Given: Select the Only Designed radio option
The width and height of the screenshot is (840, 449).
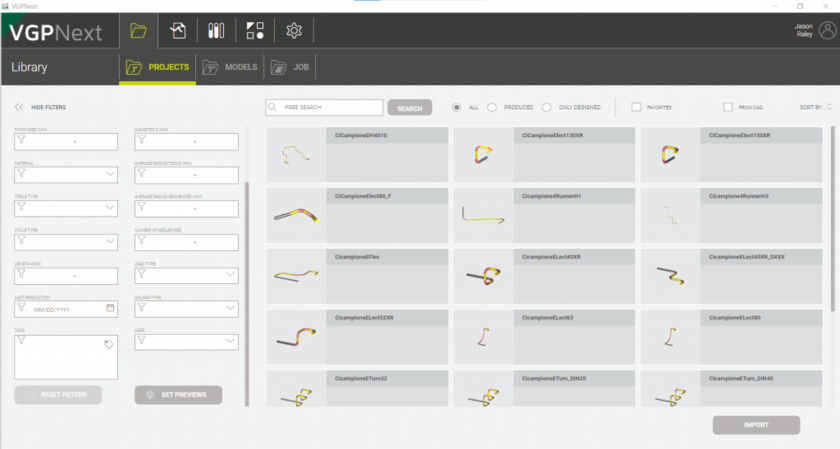Looking at the screenshot, I should coord(547,107).
